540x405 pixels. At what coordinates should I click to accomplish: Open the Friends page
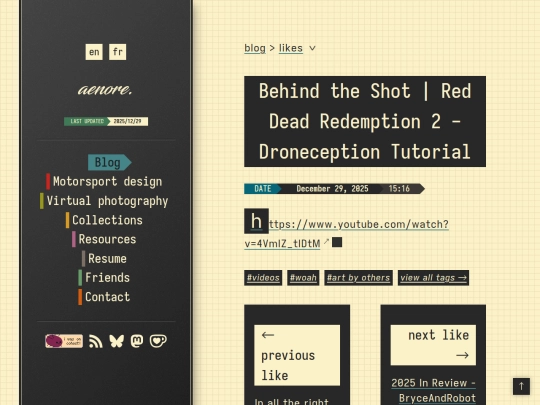click(x=104, y=278)
